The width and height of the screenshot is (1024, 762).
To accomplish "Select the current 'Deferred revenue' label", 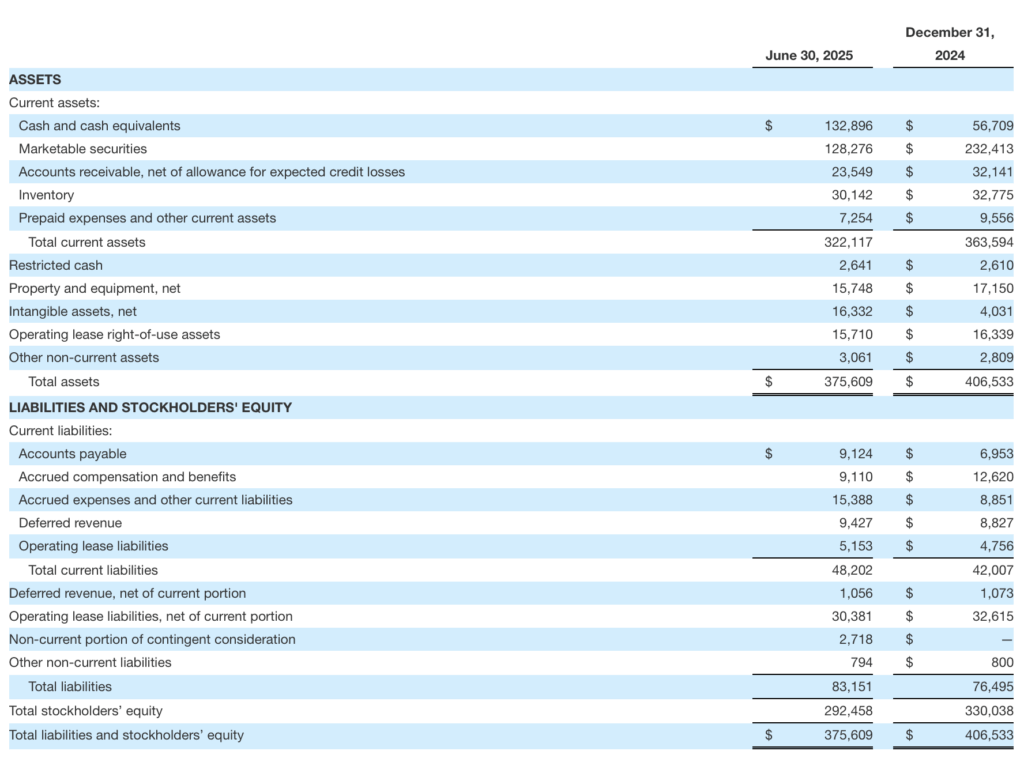I will [70, 523].
